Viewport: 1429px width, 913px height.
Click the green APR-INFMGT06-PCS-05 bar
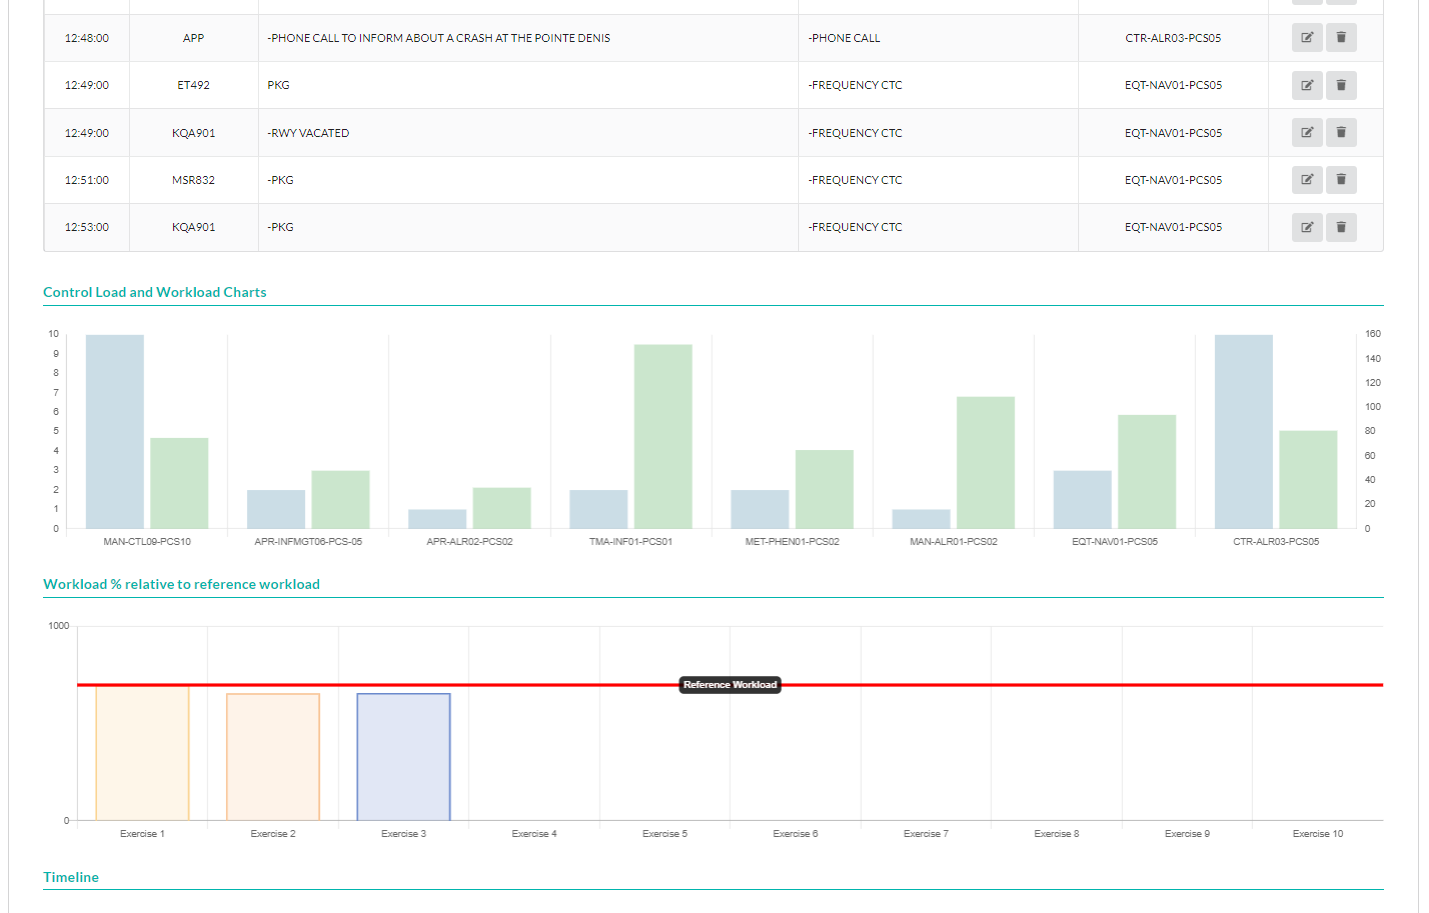click(340, 499)
